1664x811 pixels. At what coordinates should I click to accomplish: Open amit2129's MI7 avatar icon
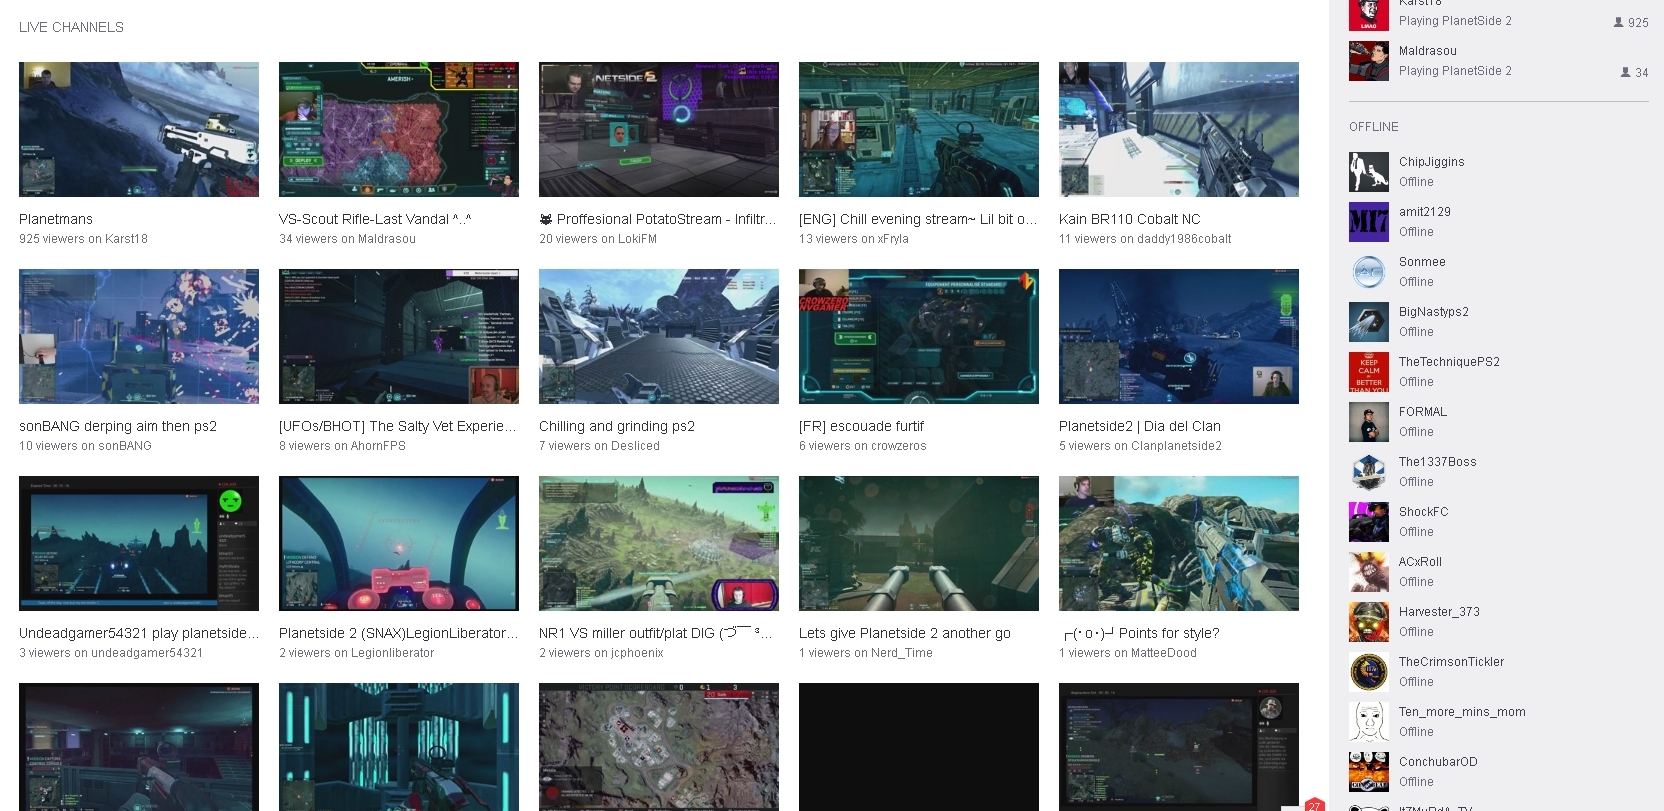1369,222
